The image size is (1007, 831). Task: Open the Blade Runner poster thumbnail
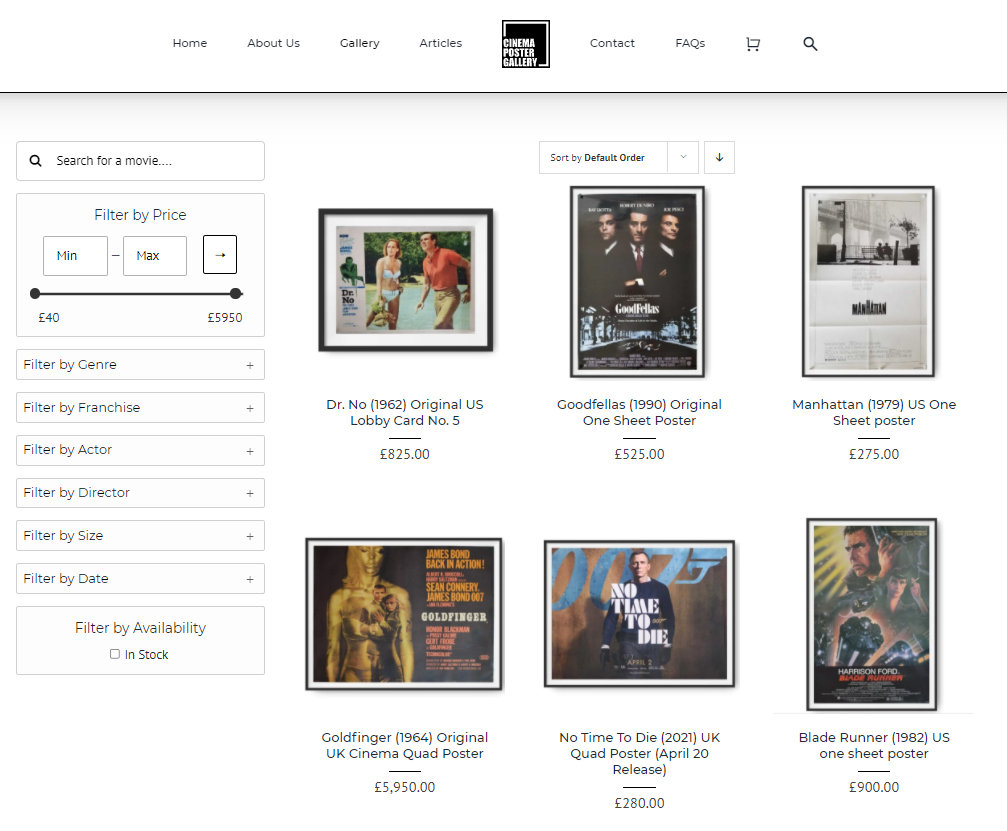point(871,615)
